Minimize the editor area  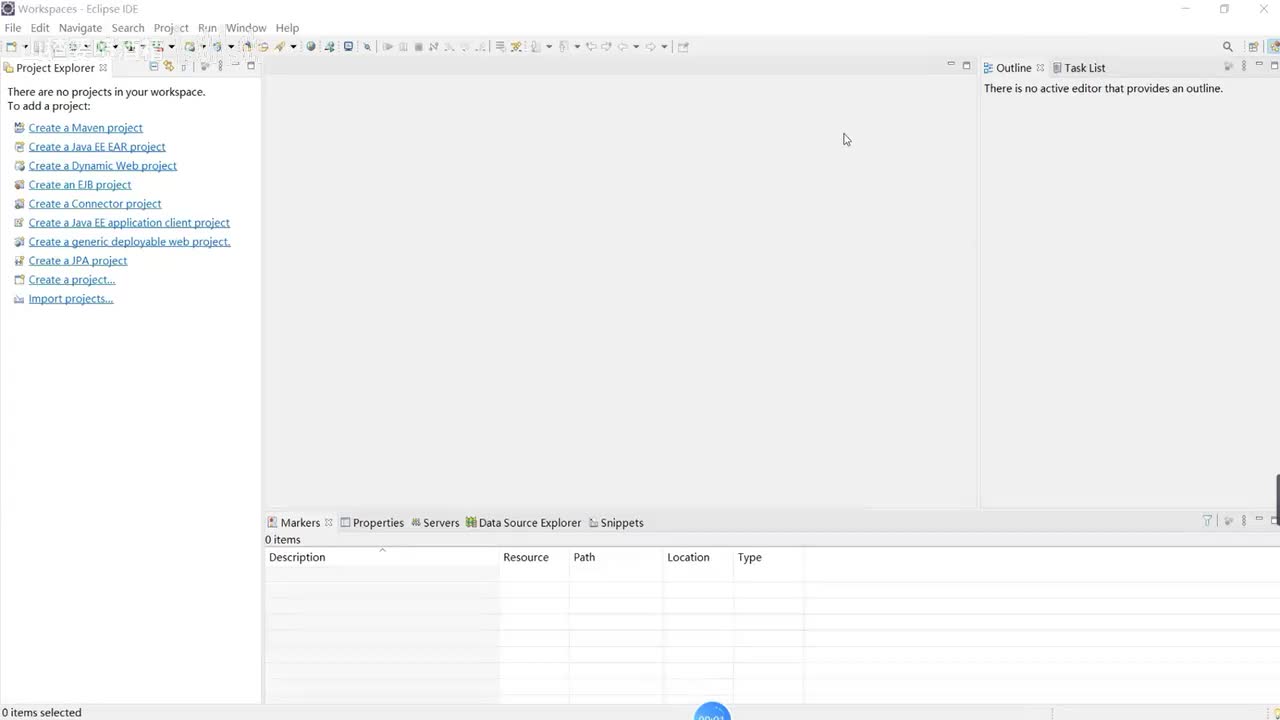coord(951,65)
